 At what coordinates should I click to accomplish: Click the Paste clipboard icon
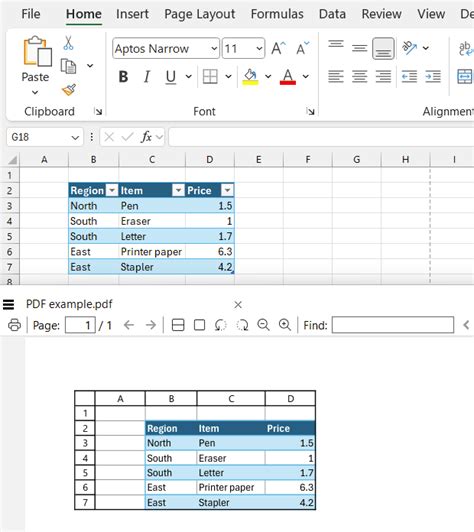[x=37, y=51]
